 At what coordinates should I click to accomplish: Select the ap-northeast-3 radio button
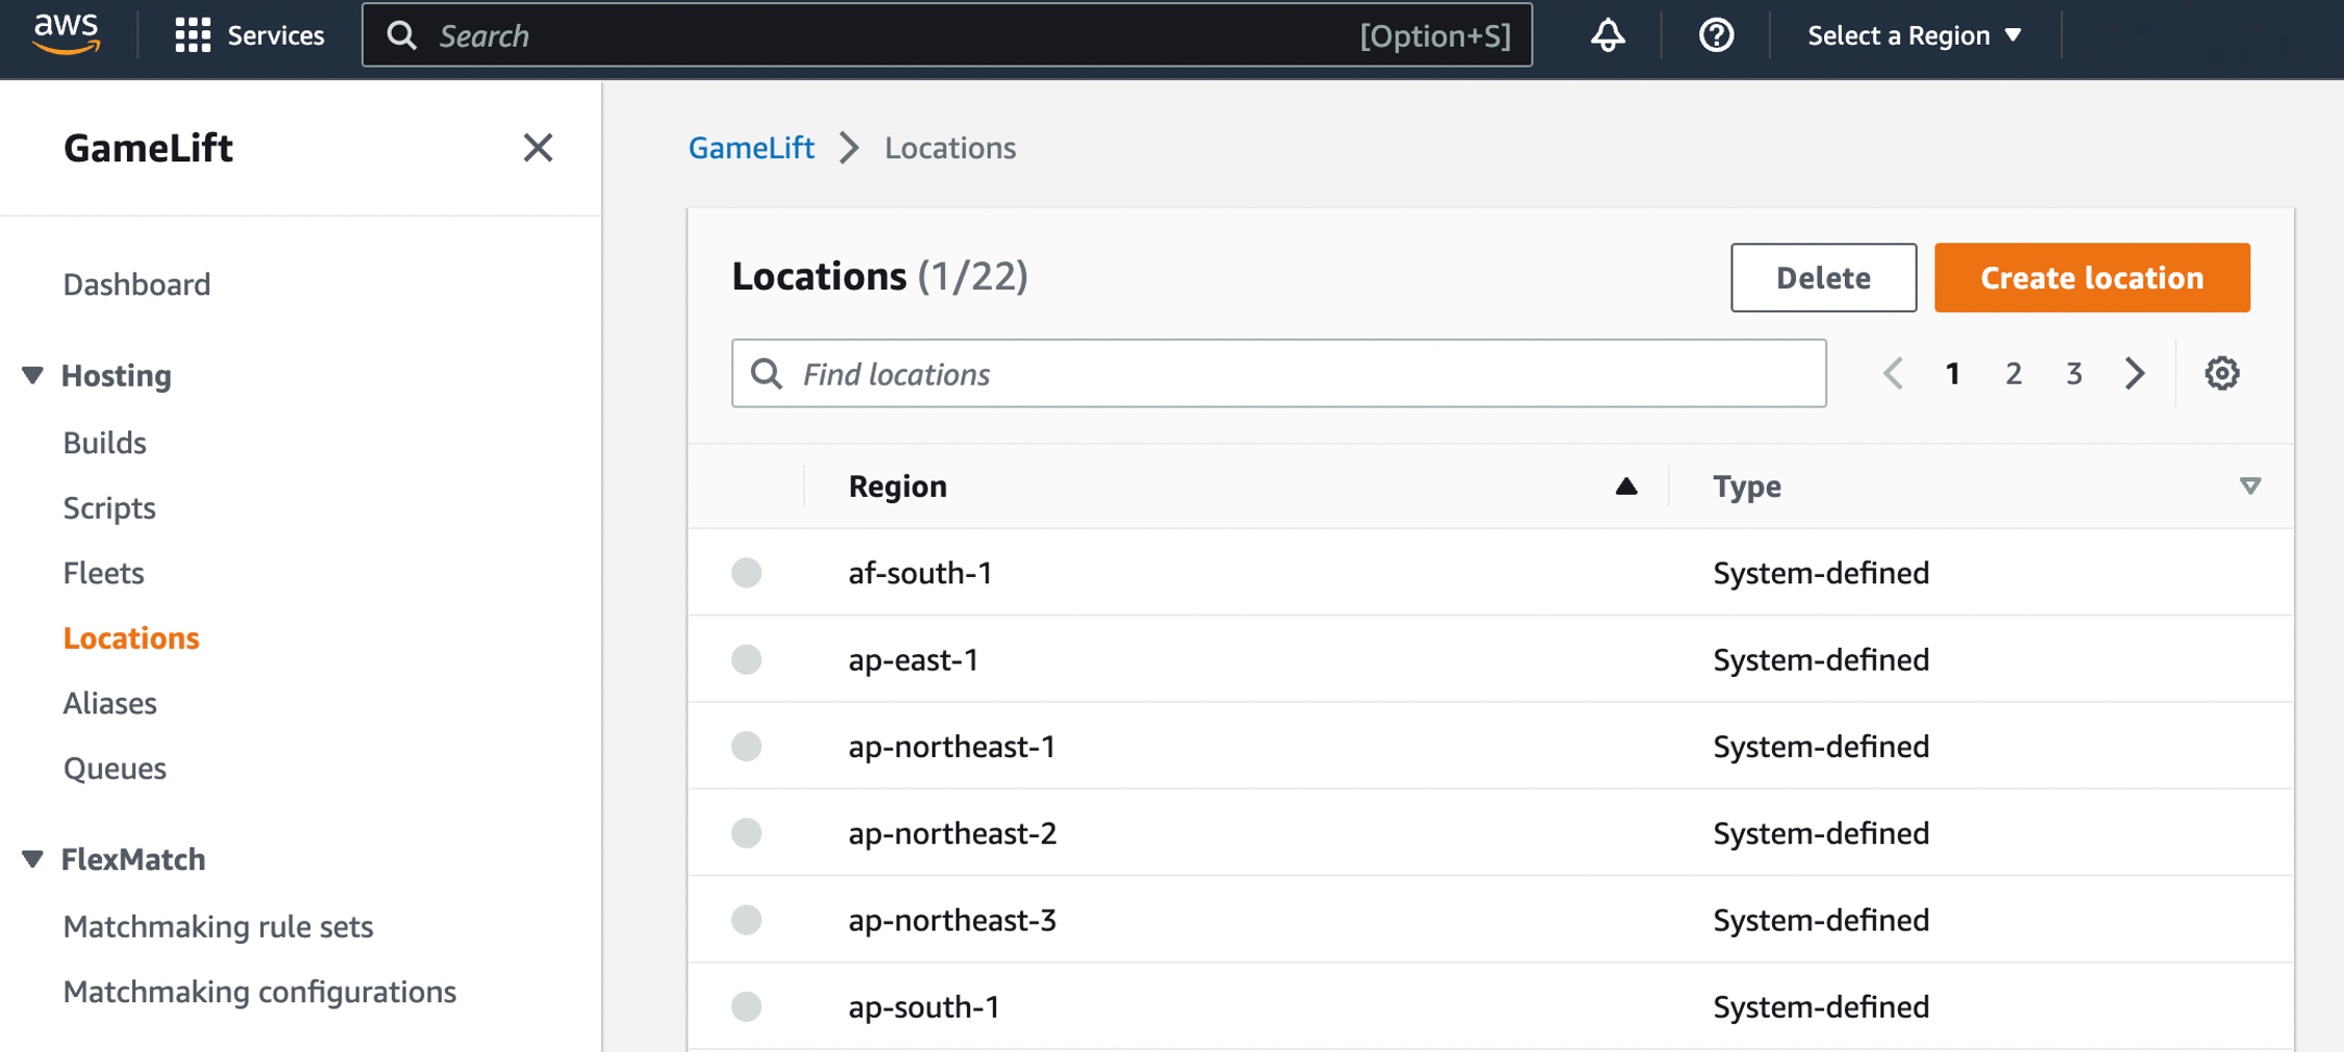(x=746, y=920)
